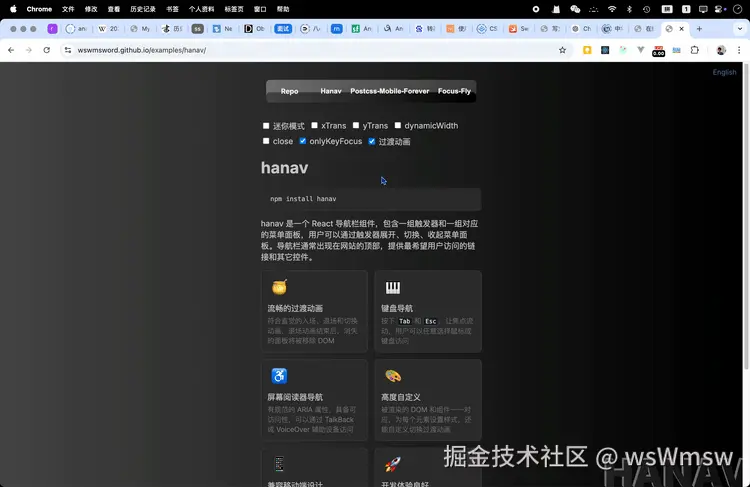
Task: Close the active hanav tab
Action: (682, 29)
